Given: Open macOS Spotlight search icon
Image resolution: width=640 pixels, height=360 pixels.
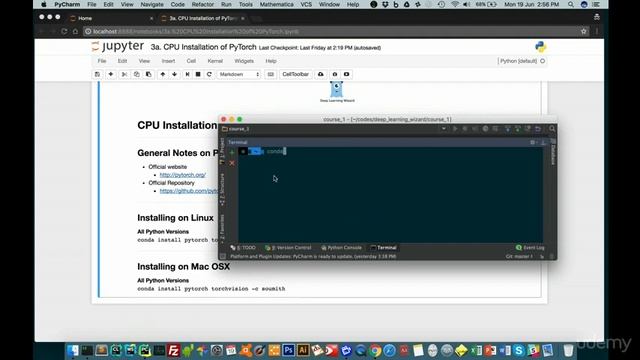Looking at the screenshot, I should [571, 4].
